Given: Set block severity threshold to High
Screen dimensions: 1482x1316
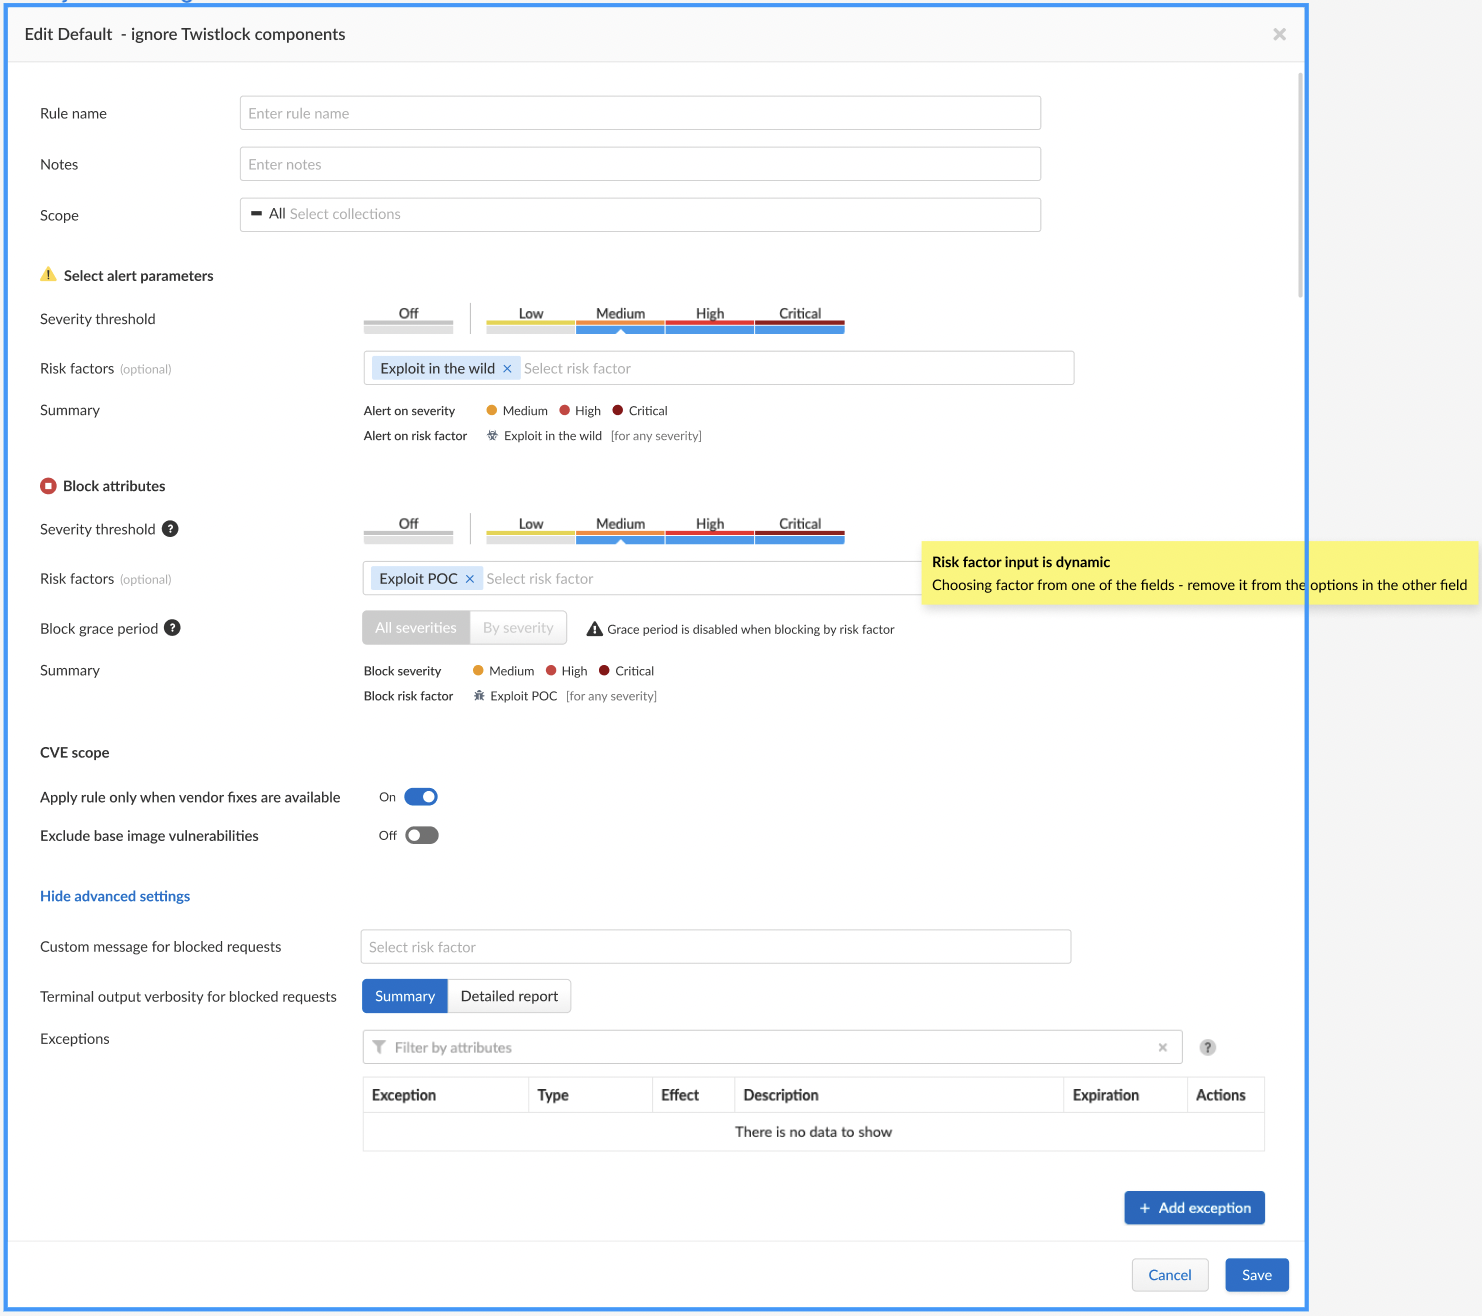Looking at the screenshot, I should coord(710,529).
